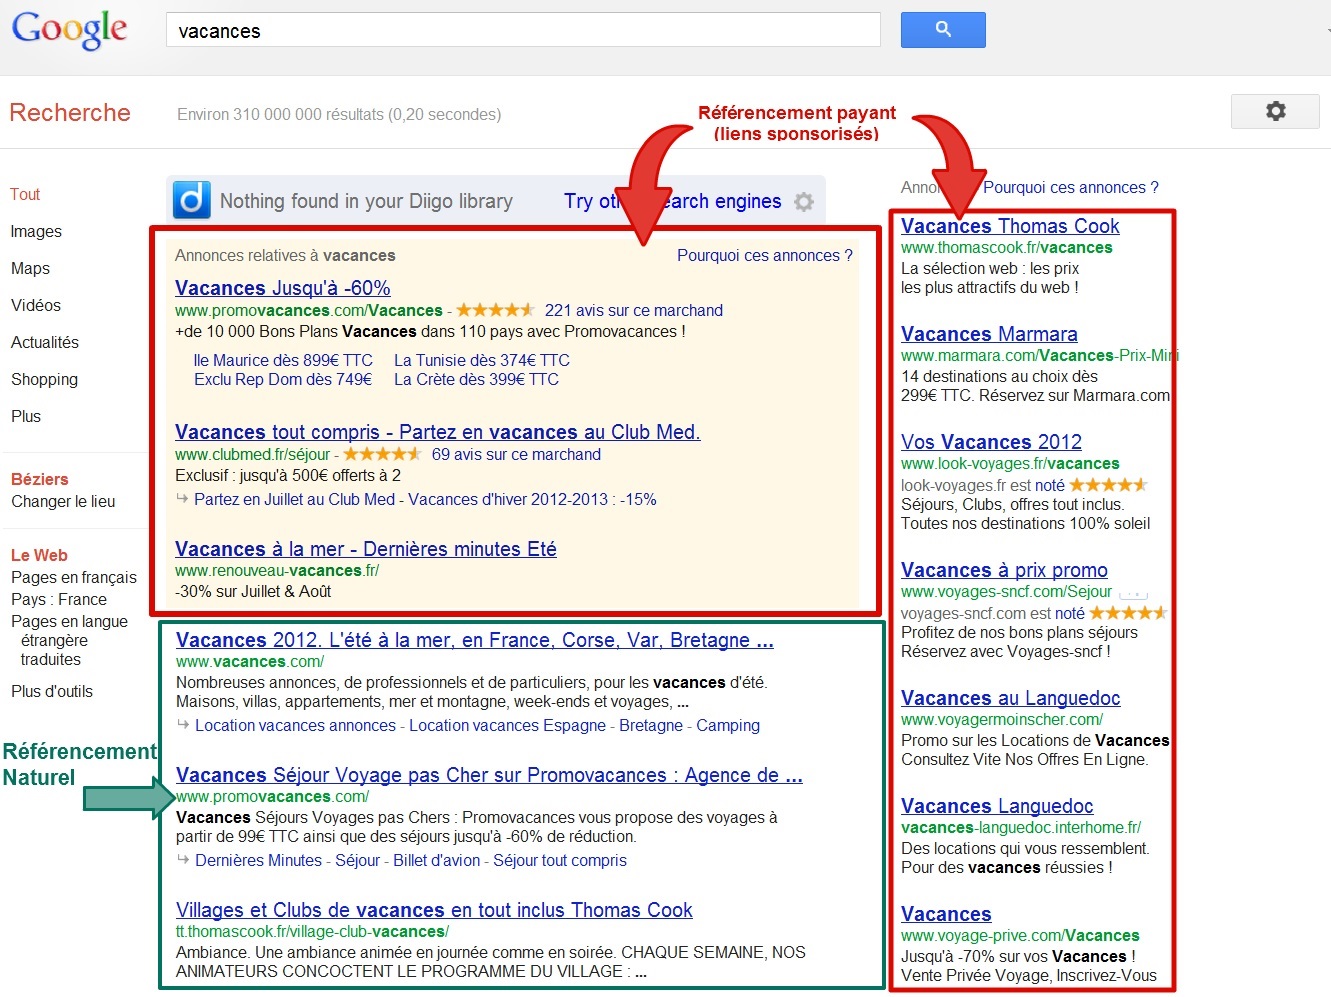Open Vacances voyage-prive.com ad title
1331x997 pixels.
[x=946, y=914]
